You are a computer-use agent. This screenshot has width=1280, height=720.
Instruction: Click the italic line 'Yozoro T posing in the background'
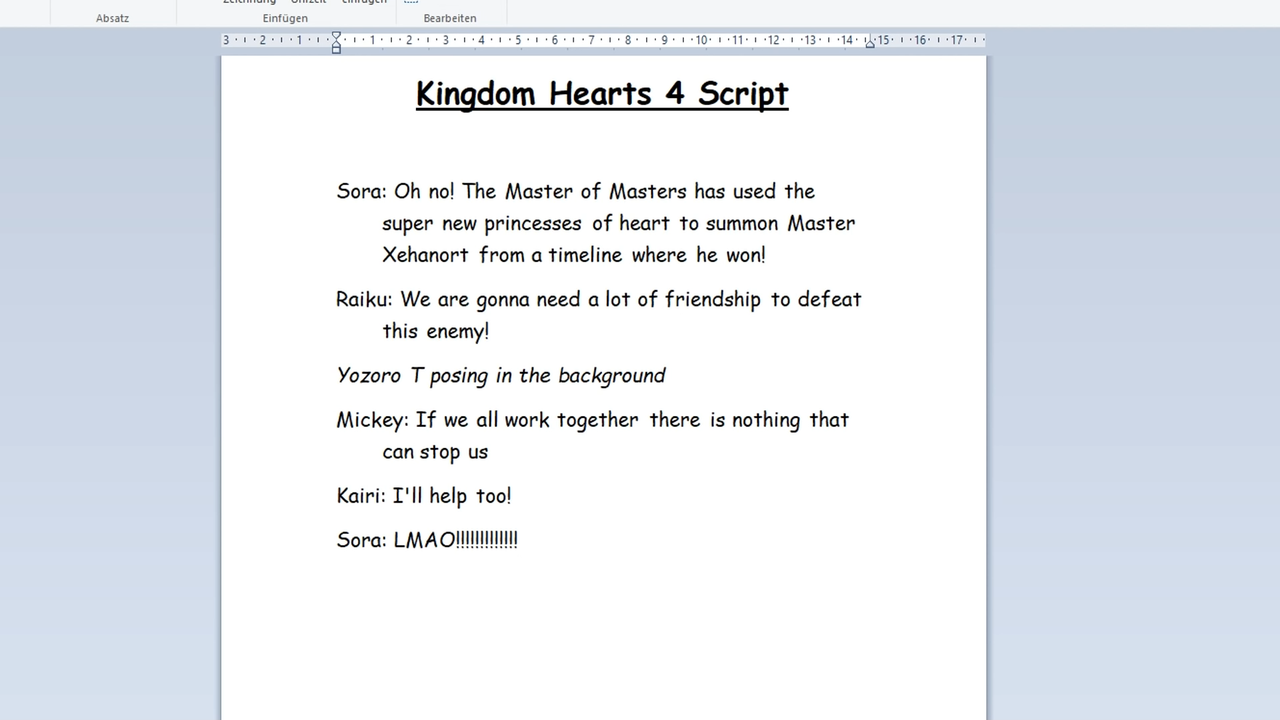coord(501,375)
